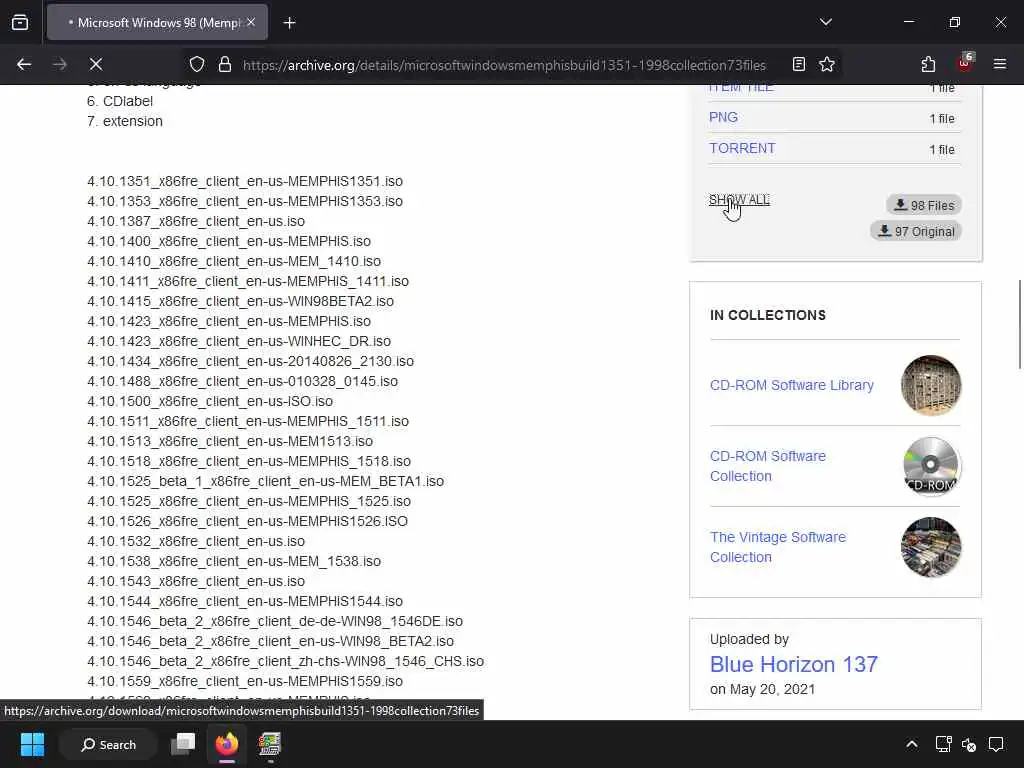Open CD-ROM Software Collection link
Viewport: 1024px width, 768px height.
click(x=768, y=466)
